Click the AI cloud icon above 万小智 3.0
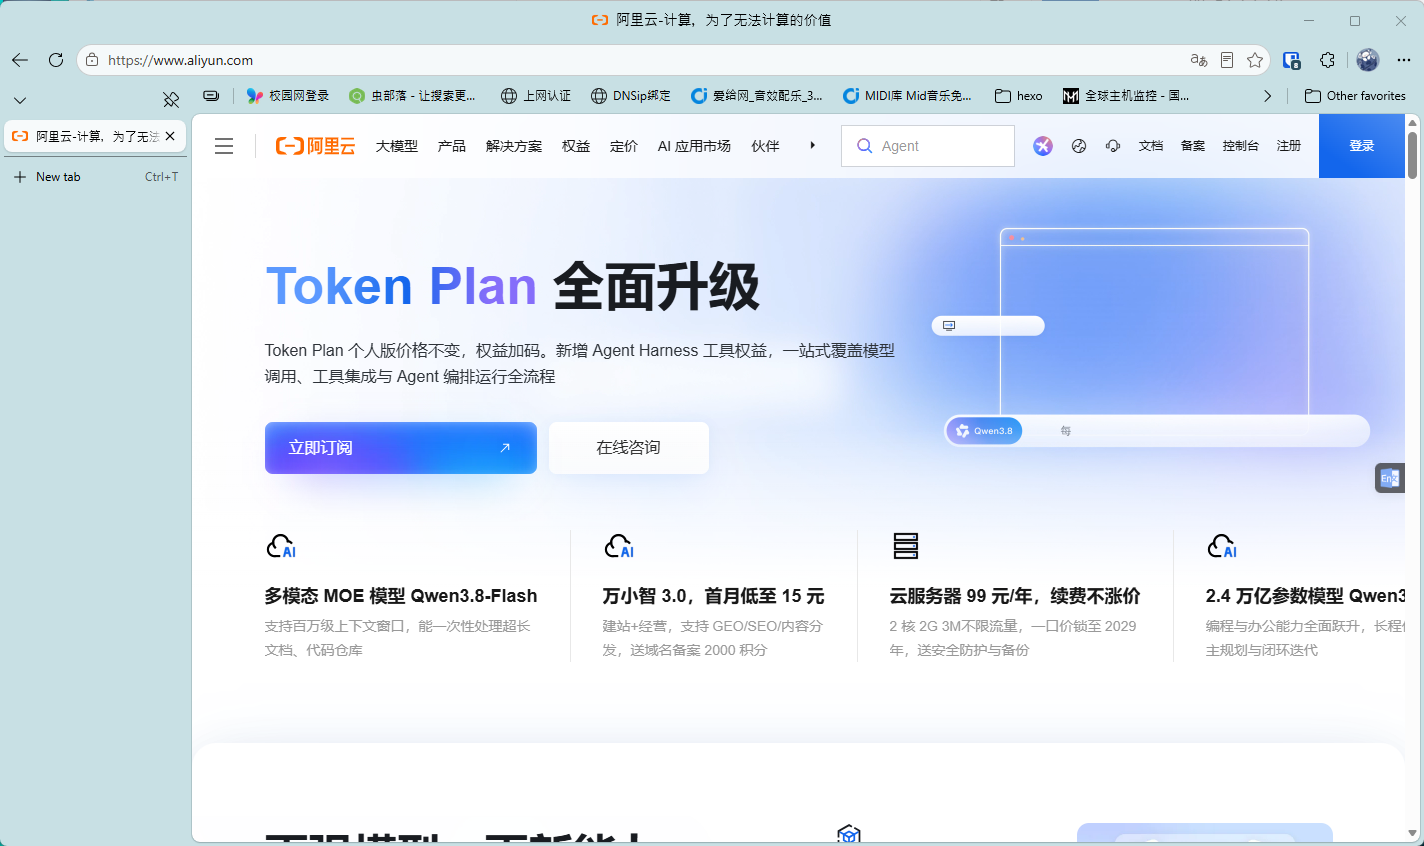This screenshot has width=1424, height=846. [619, 546]
